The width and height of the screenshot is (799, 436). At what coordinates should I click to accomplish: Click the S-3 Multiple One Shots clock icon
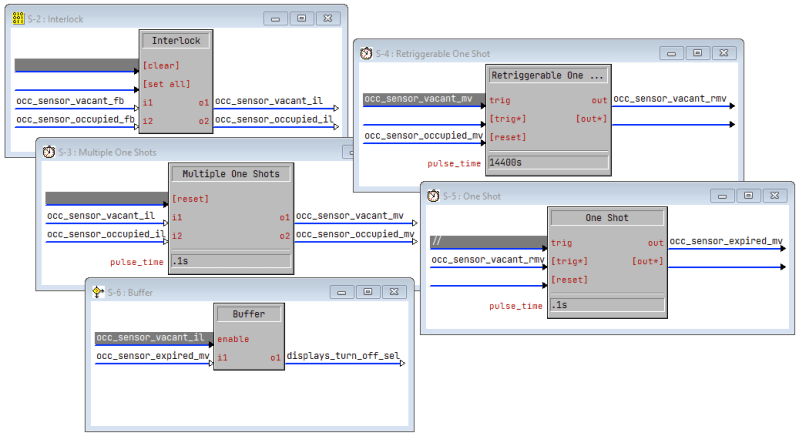[48, 151]
